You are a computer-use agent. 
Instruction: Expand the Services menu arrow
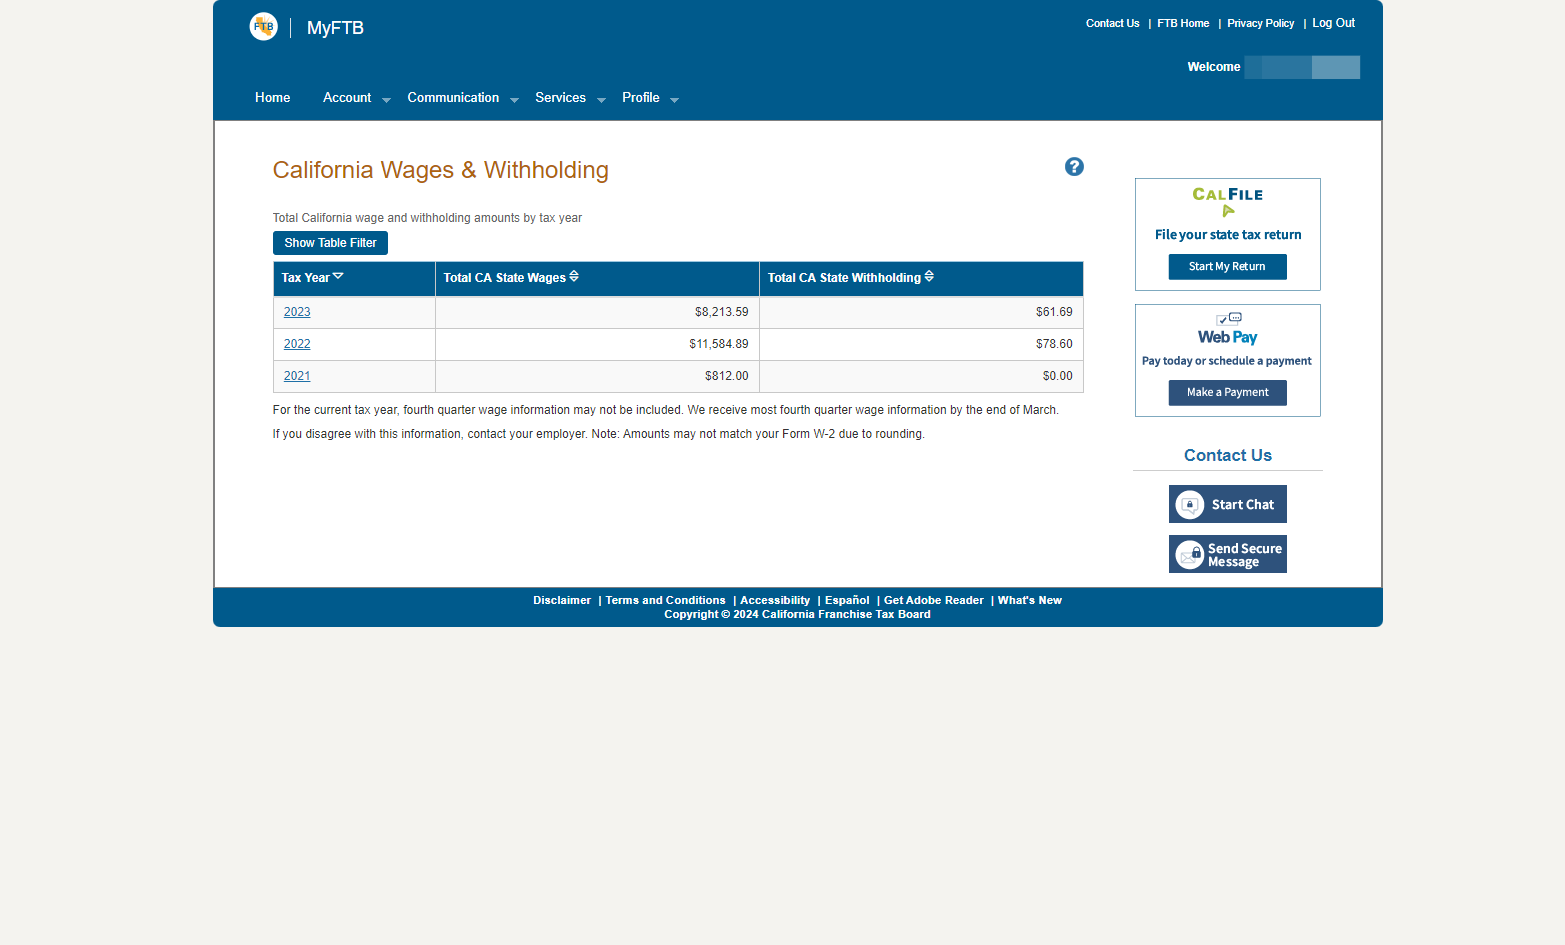pos(601,100)
